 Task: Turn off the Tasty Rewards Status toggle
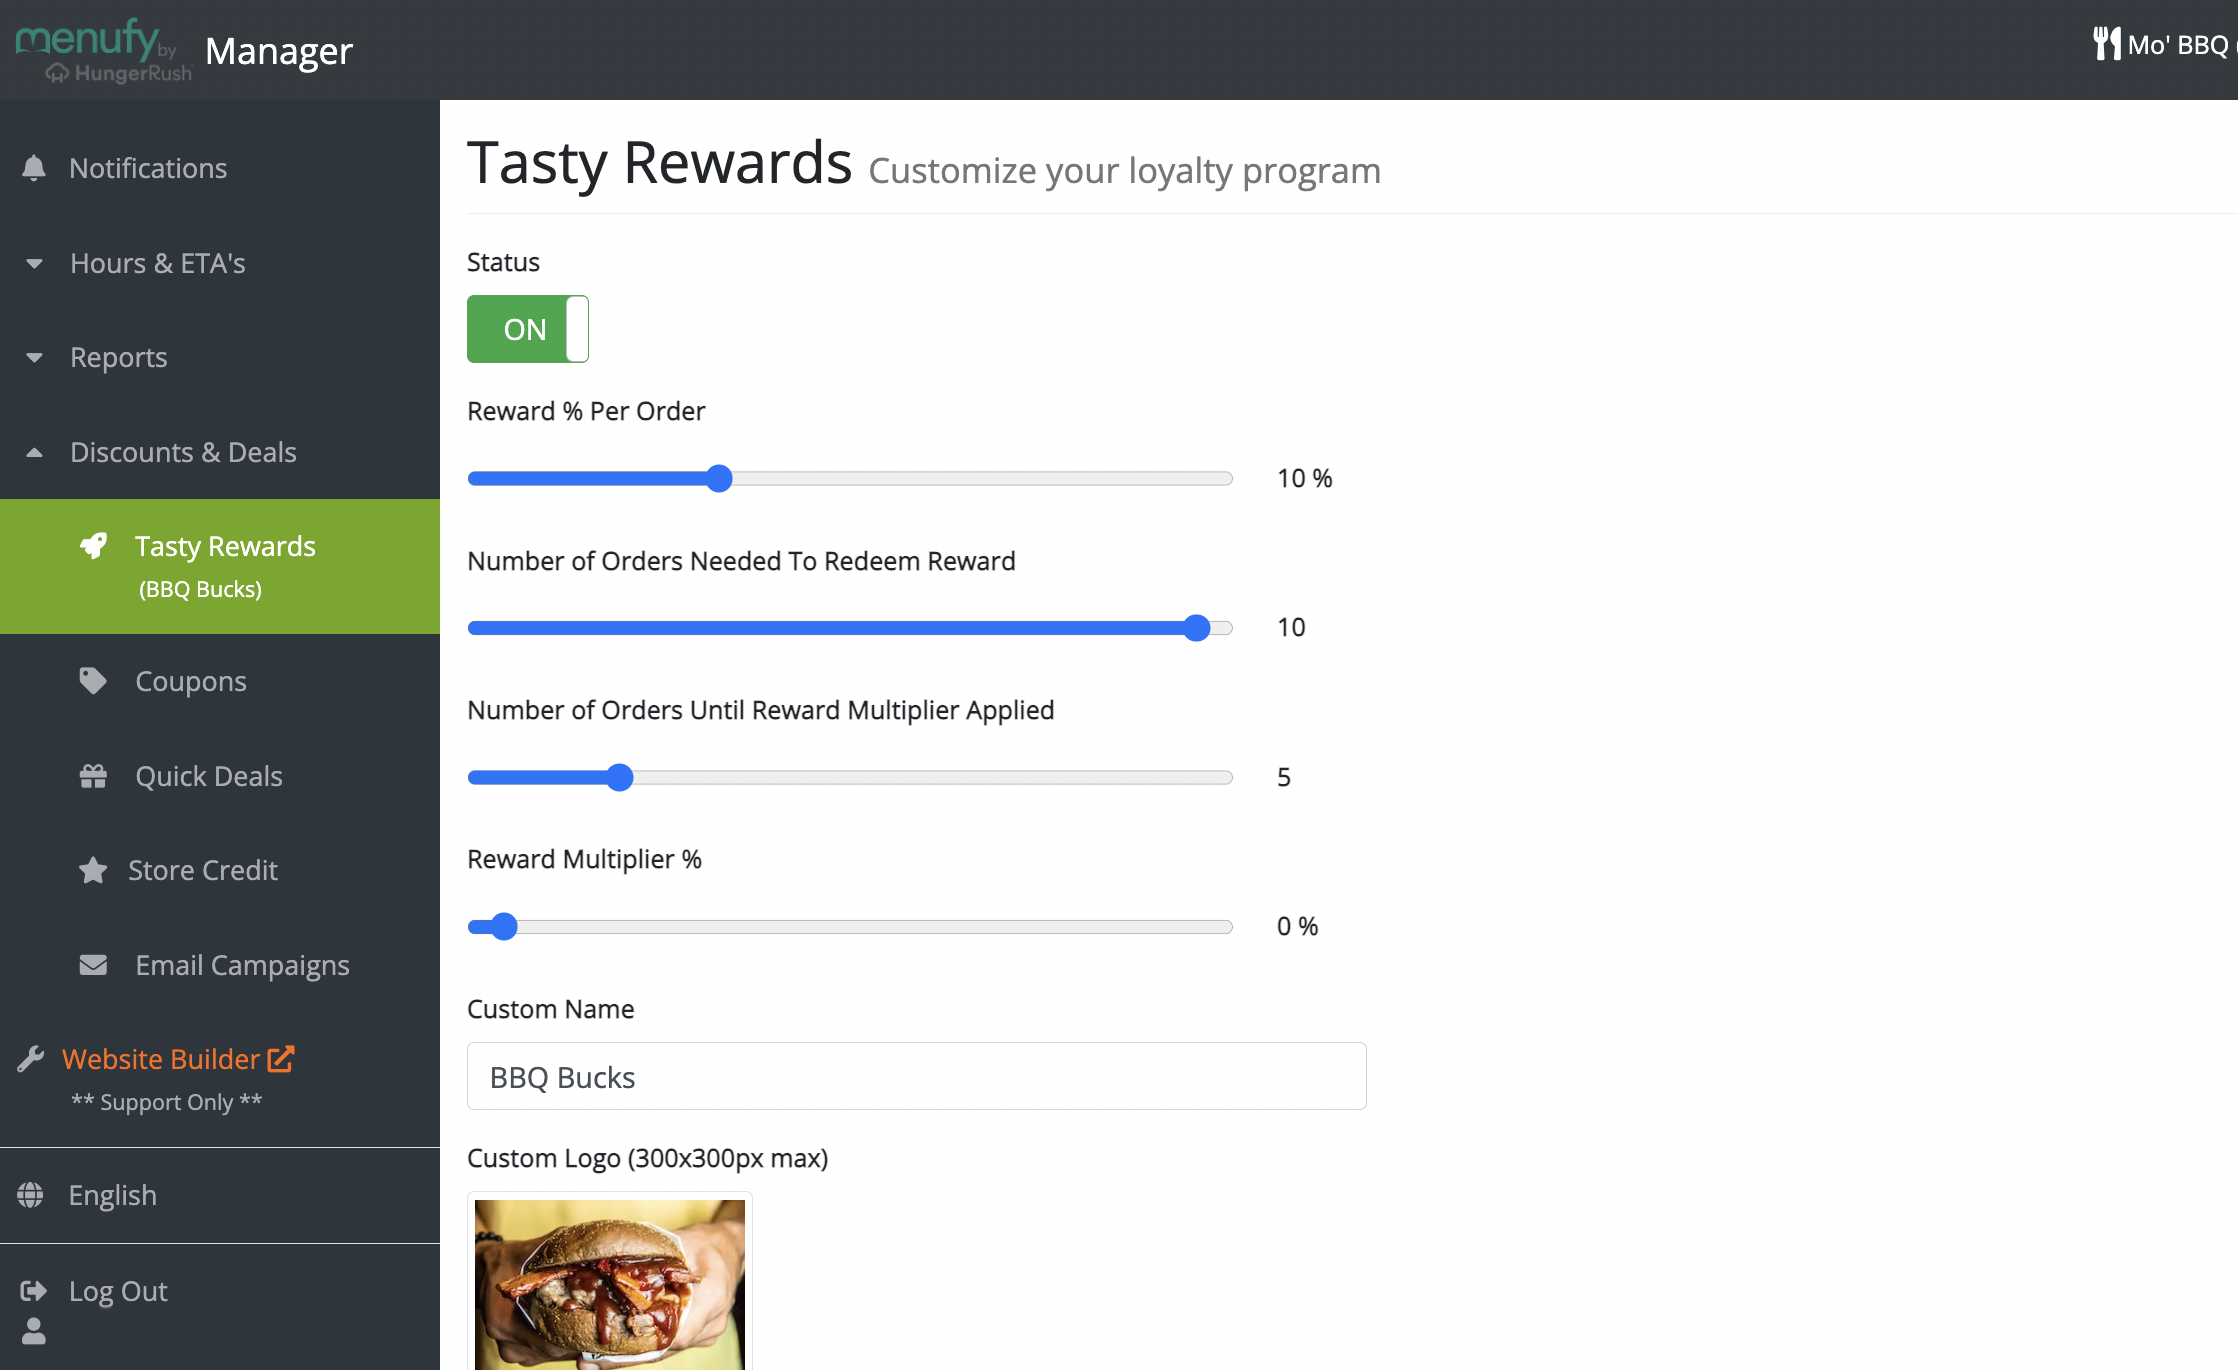(528, 329)
